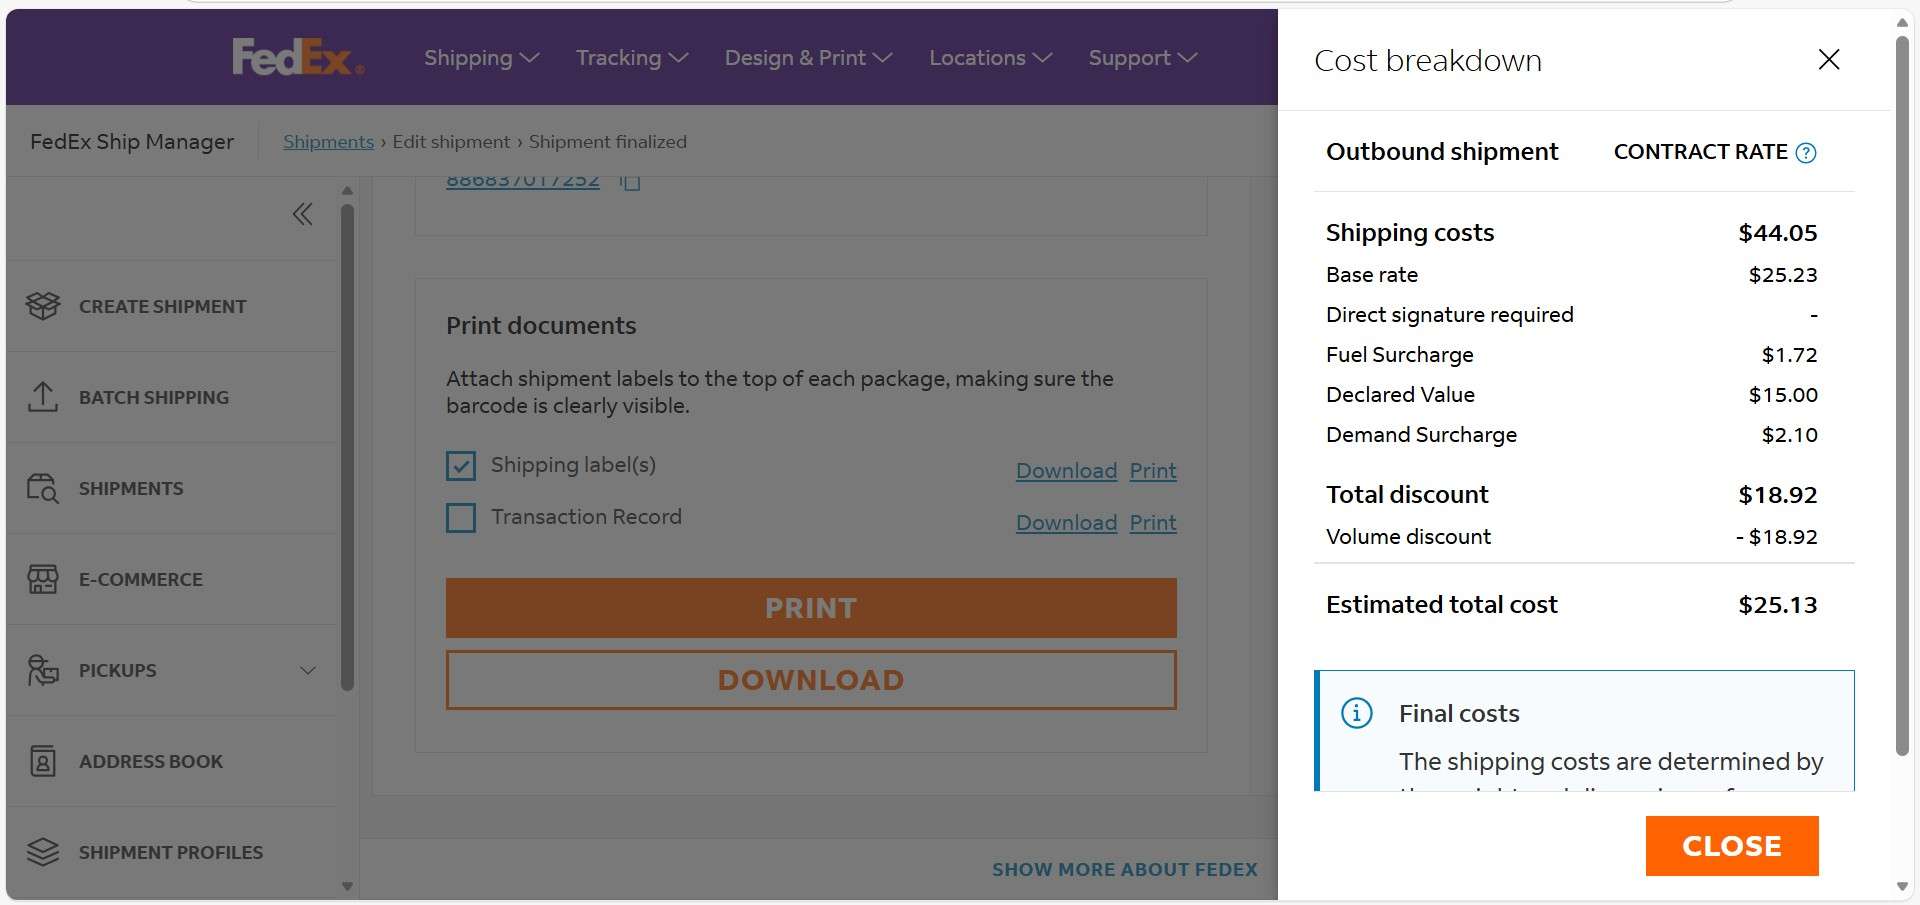Open the Locations menu in header

coord(990,58)
